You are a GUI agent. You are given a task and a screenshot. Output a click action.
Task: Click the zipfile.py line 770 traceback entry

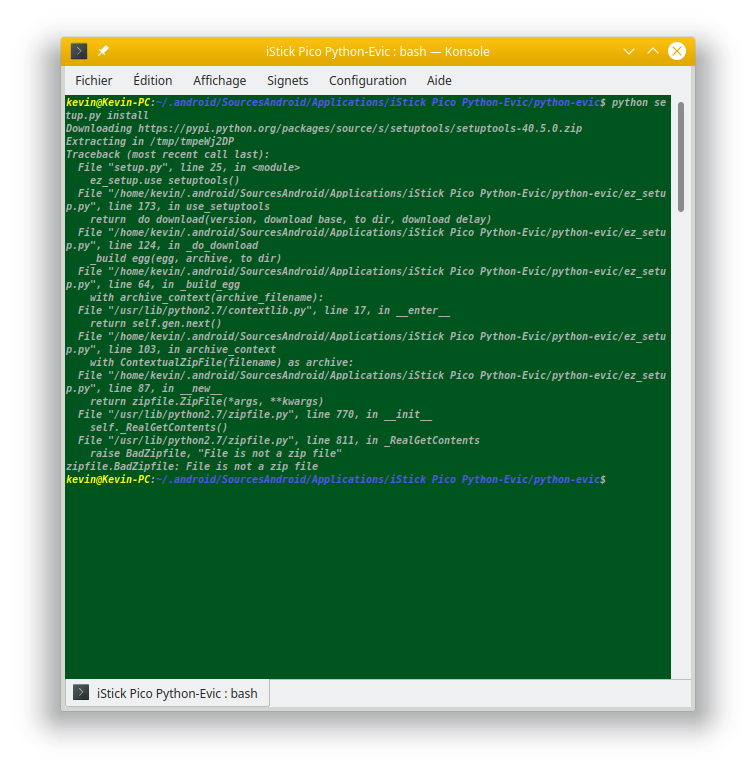coord(254,415)
